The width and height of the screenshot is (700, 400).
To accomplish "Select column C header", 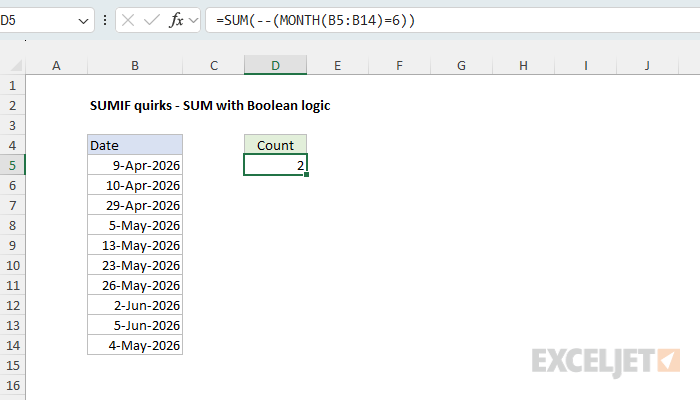I will pyautogui.click(x=214, y=66).
